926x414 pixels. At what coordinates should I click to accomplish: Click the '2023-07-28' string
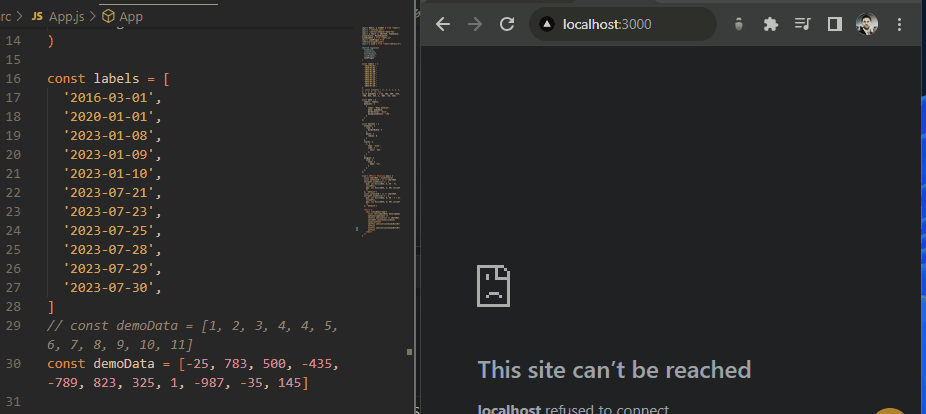[109, 250]
